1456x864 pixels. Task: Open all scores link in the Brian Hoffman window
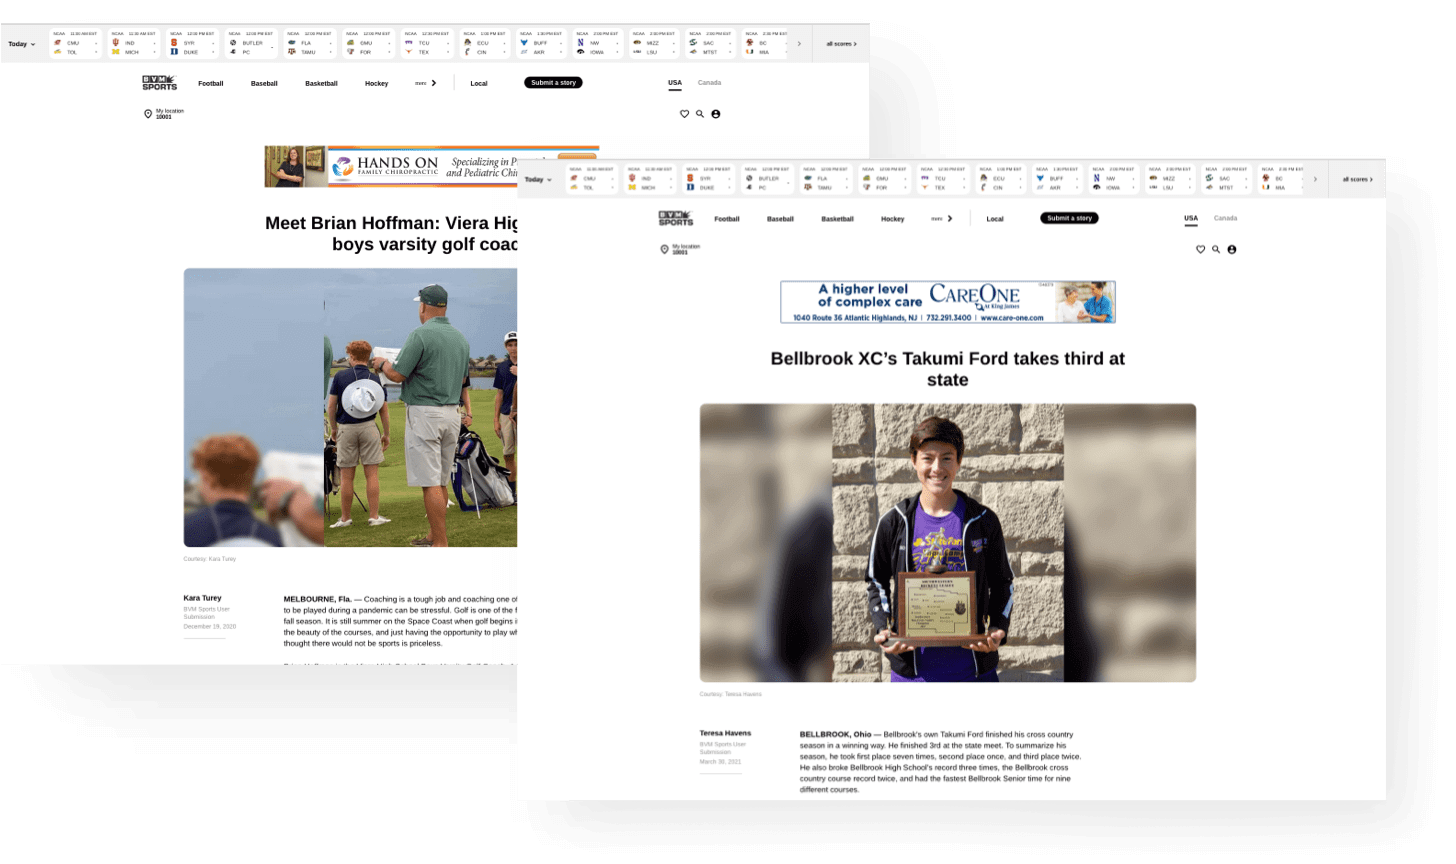pos(841,44)
